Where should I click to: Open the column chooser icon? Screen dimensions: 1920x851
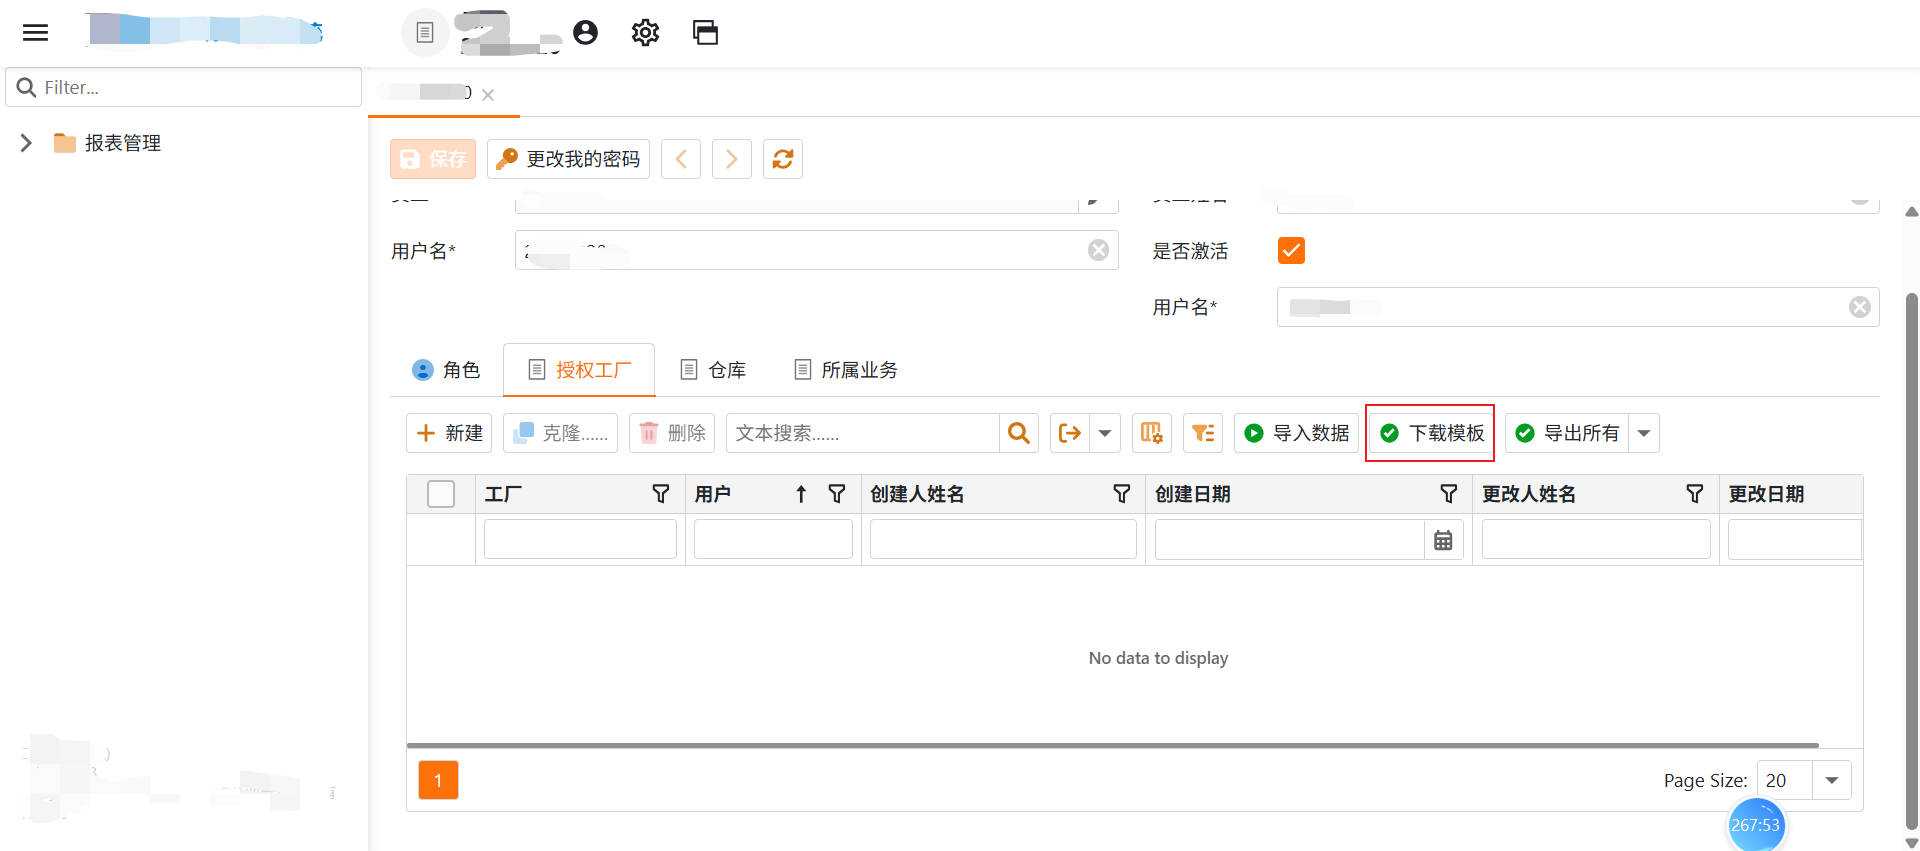[1152, 433]
